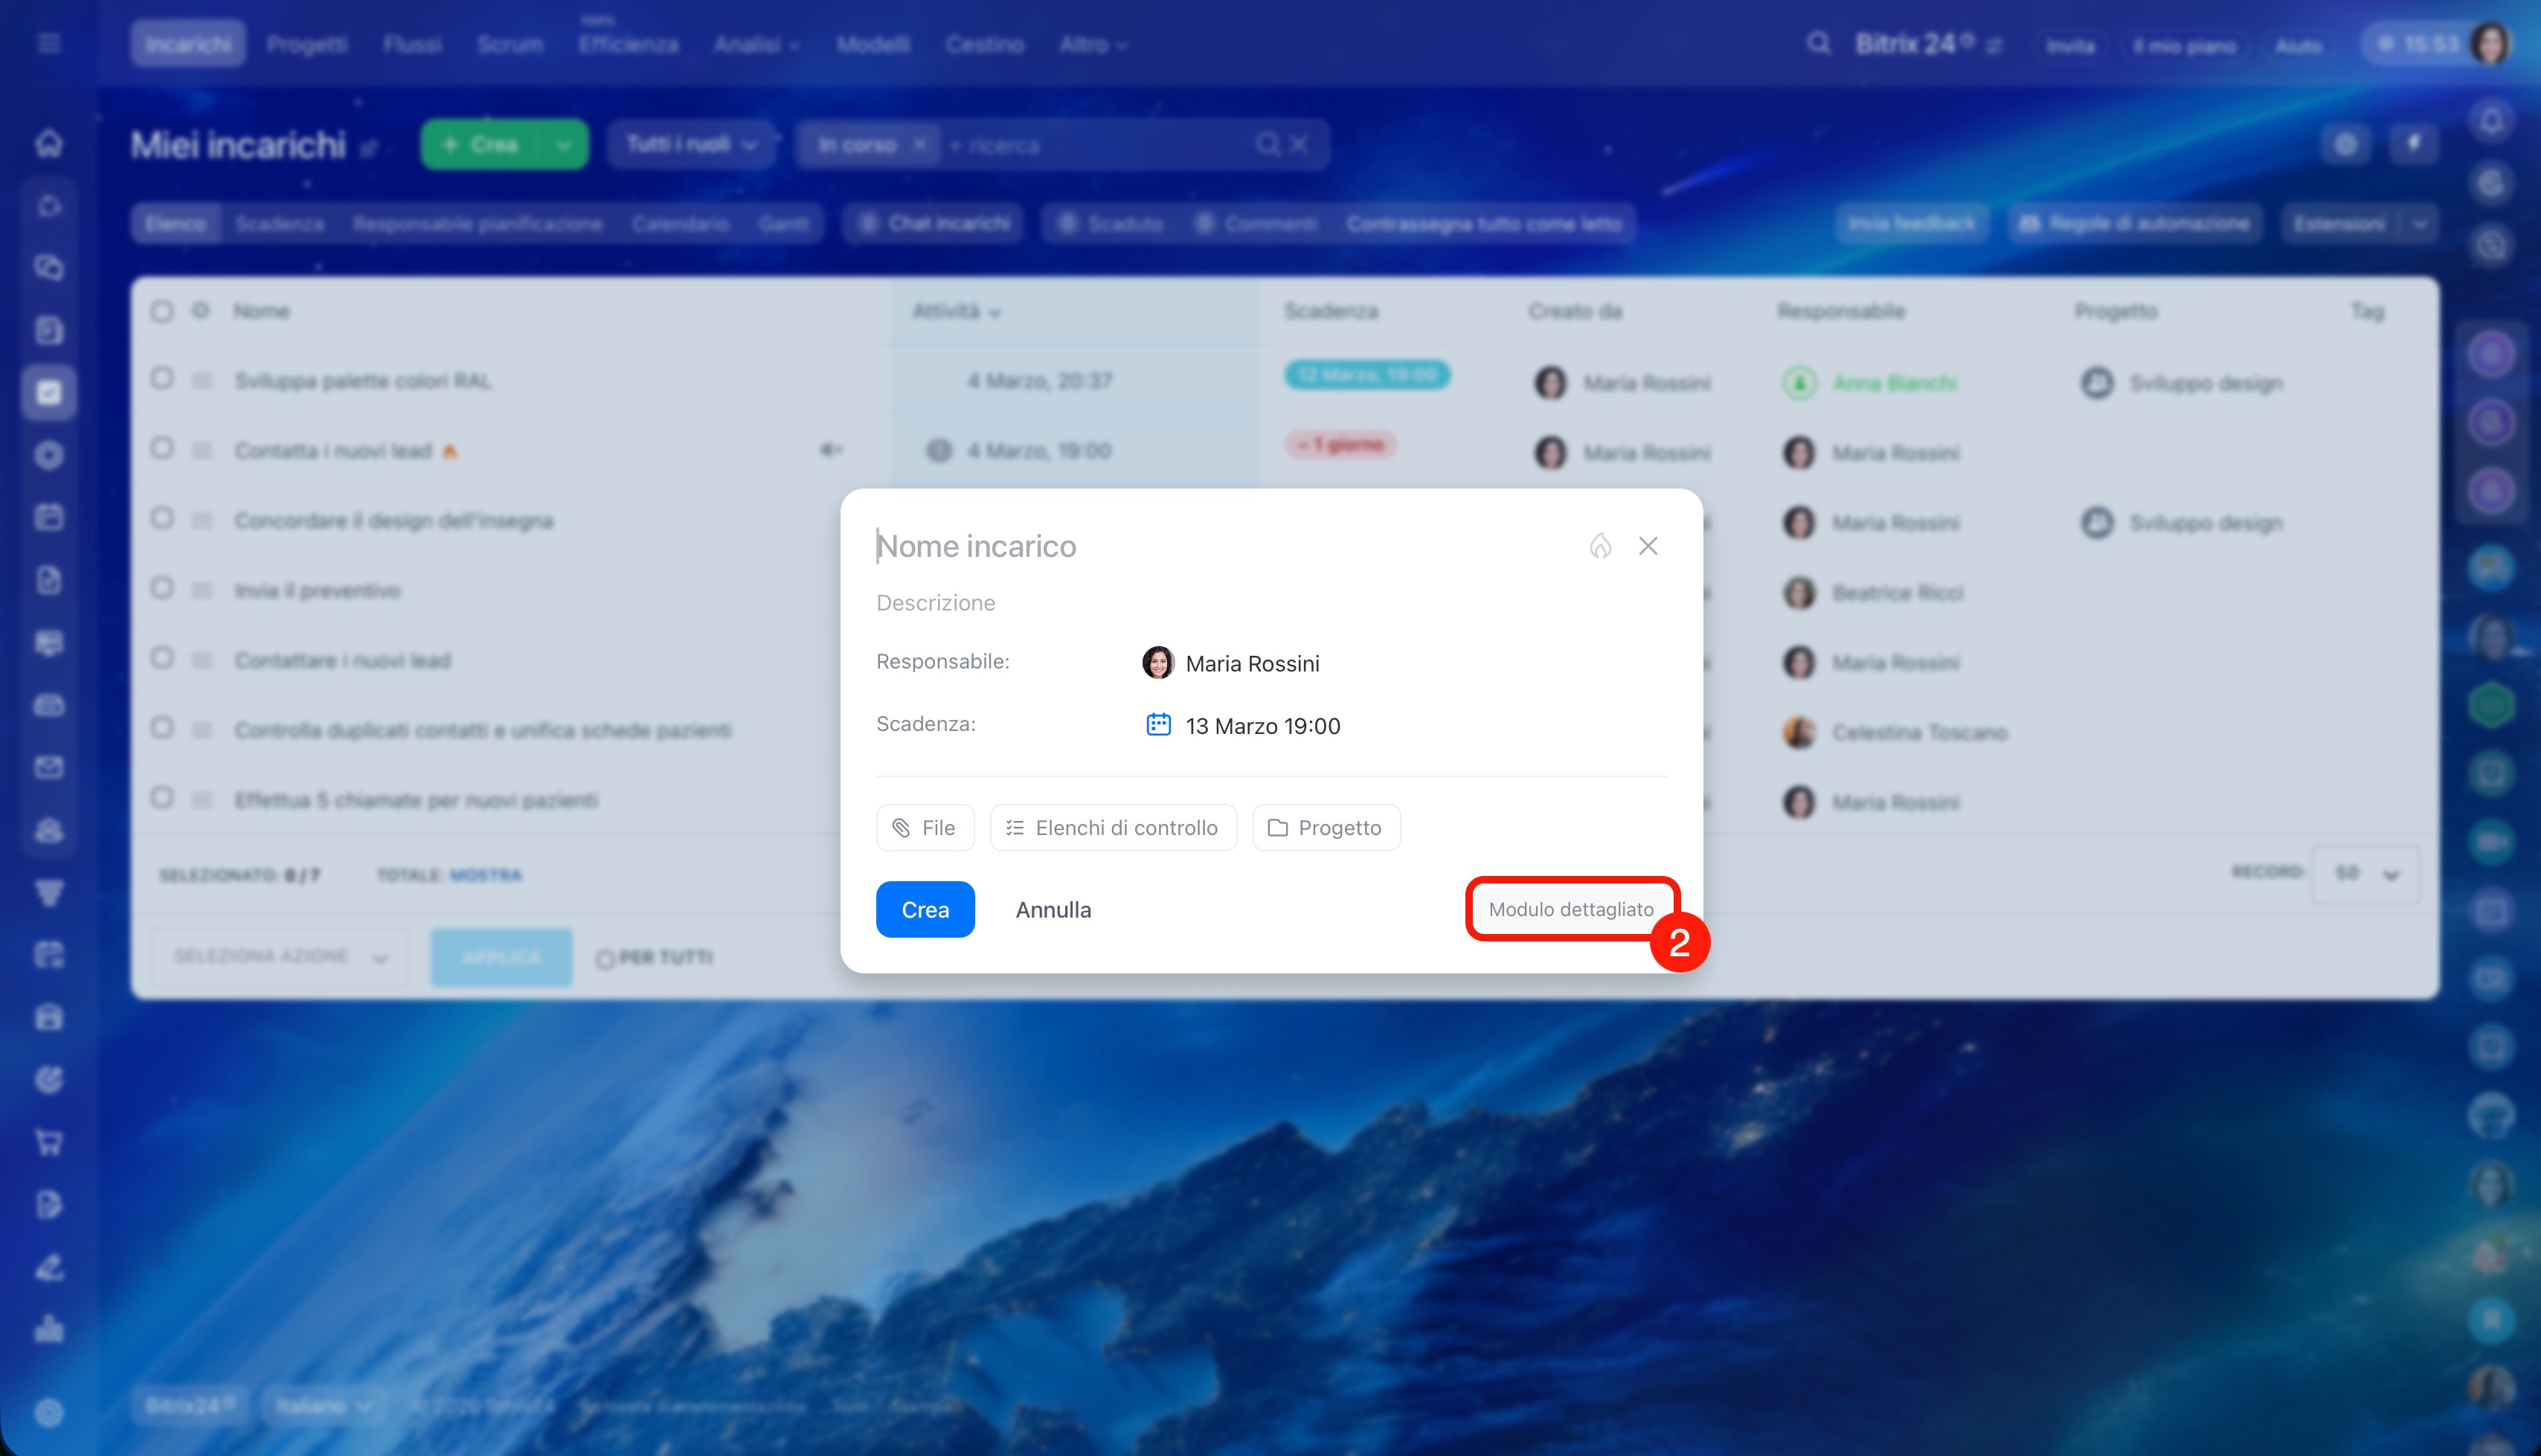Click the blue Crea button in dialog

[925, 910]
